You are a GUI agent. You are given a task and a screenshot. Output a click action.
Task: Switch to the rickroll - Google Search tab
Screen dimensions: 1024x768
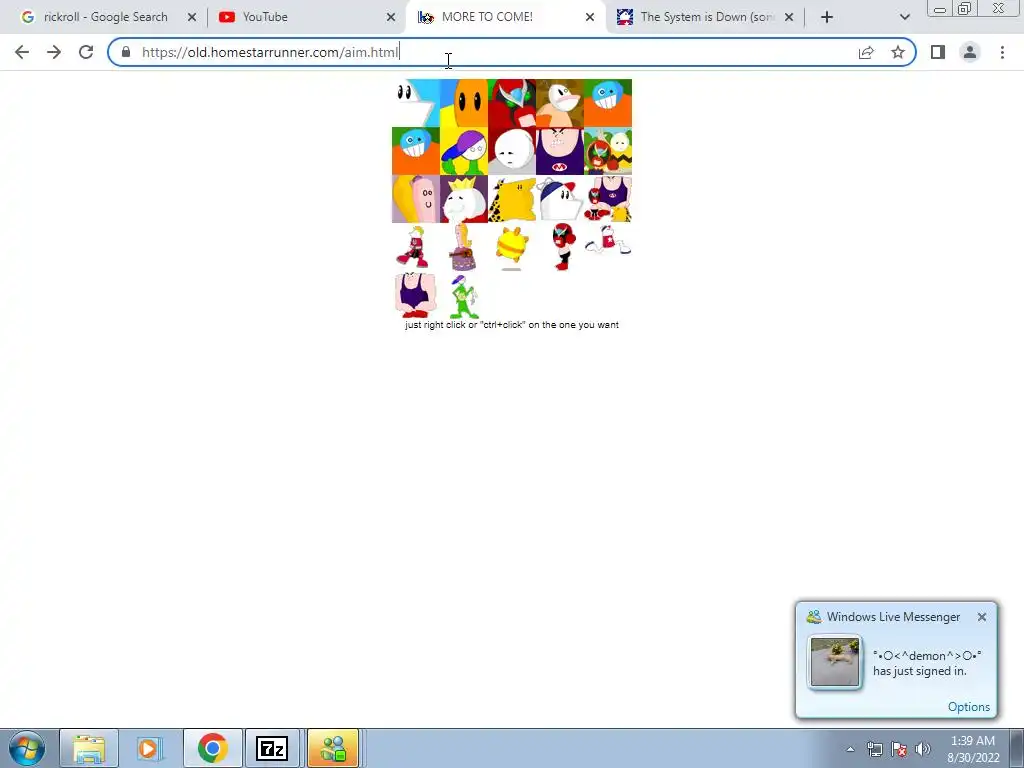[x=106, y=17]
